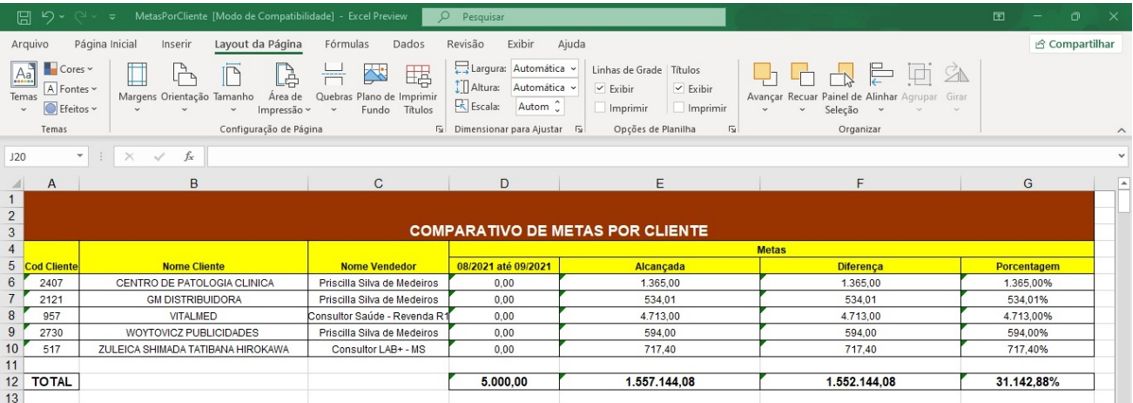The width and height of the screenshot is (1133, 403).
Task: Click cell with VITALMED
Action: coord(194,316)
